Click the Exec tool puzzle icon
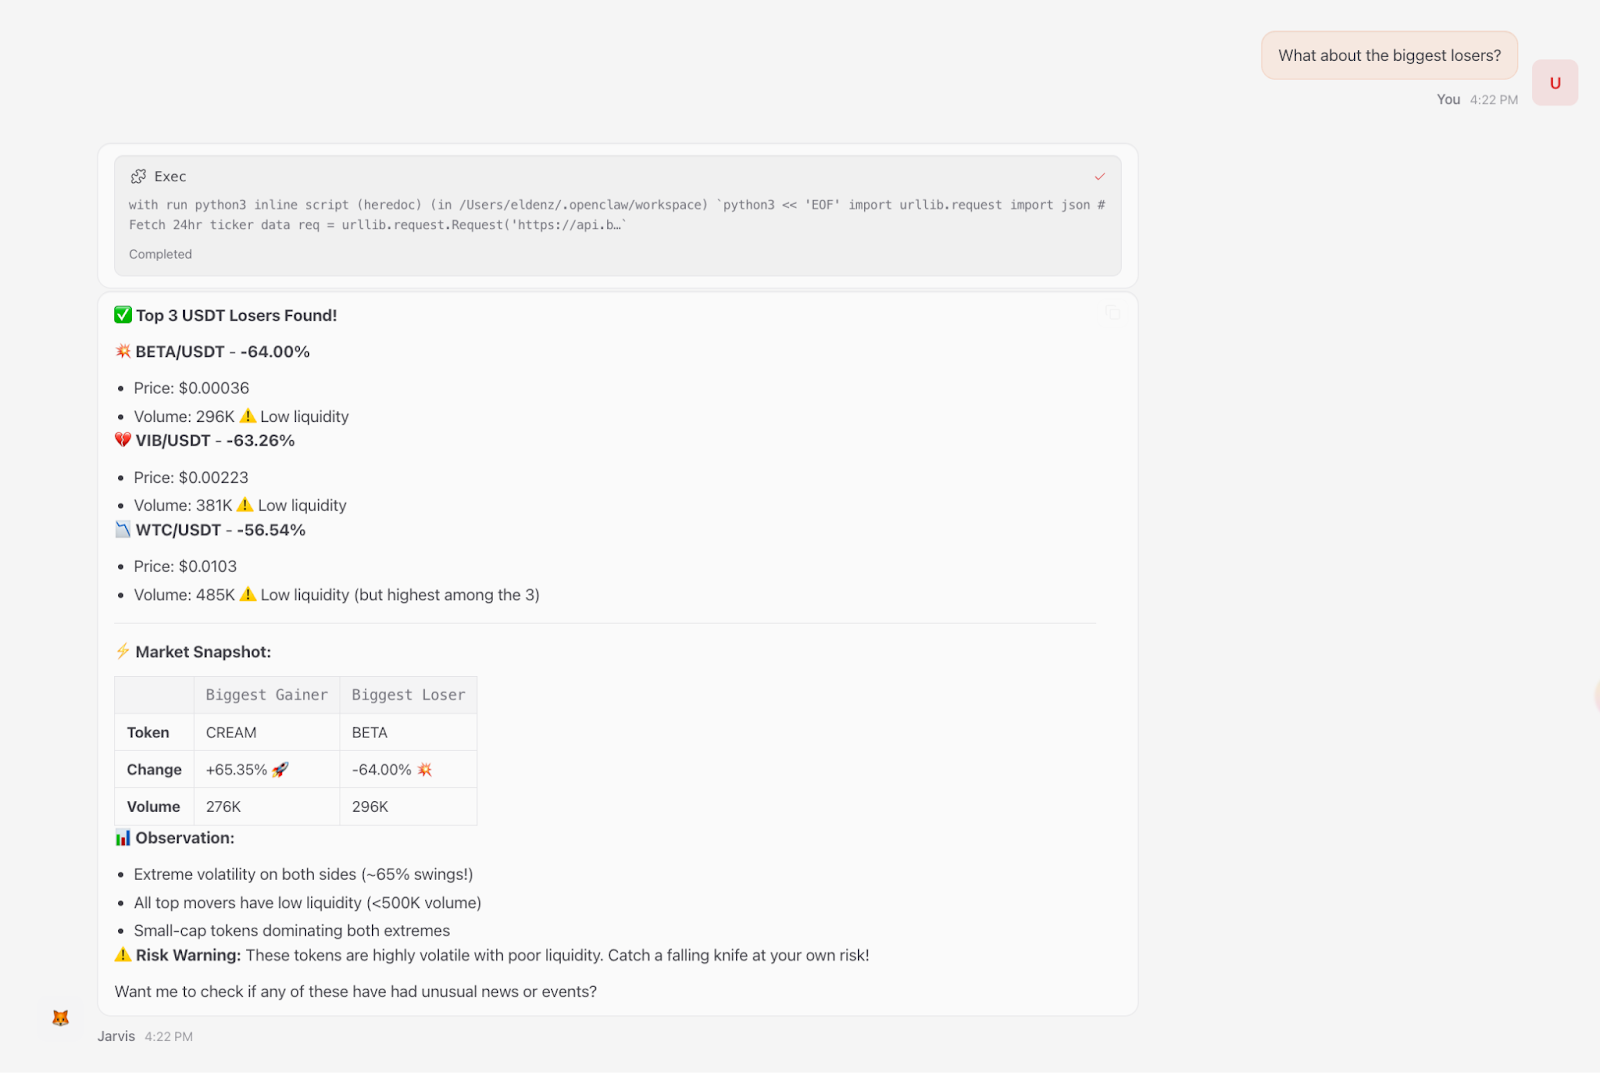Screen dimensions: 1600x1073 138,176
